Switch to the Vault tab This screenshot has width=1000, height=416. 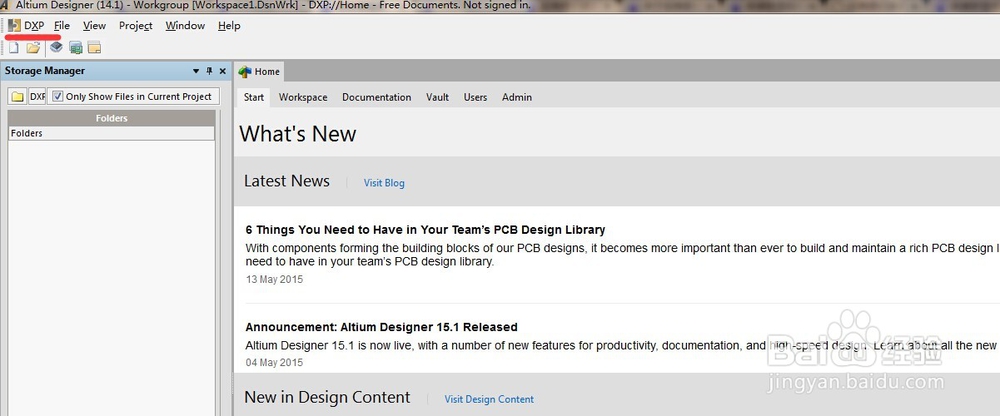[x=438, y=97]
